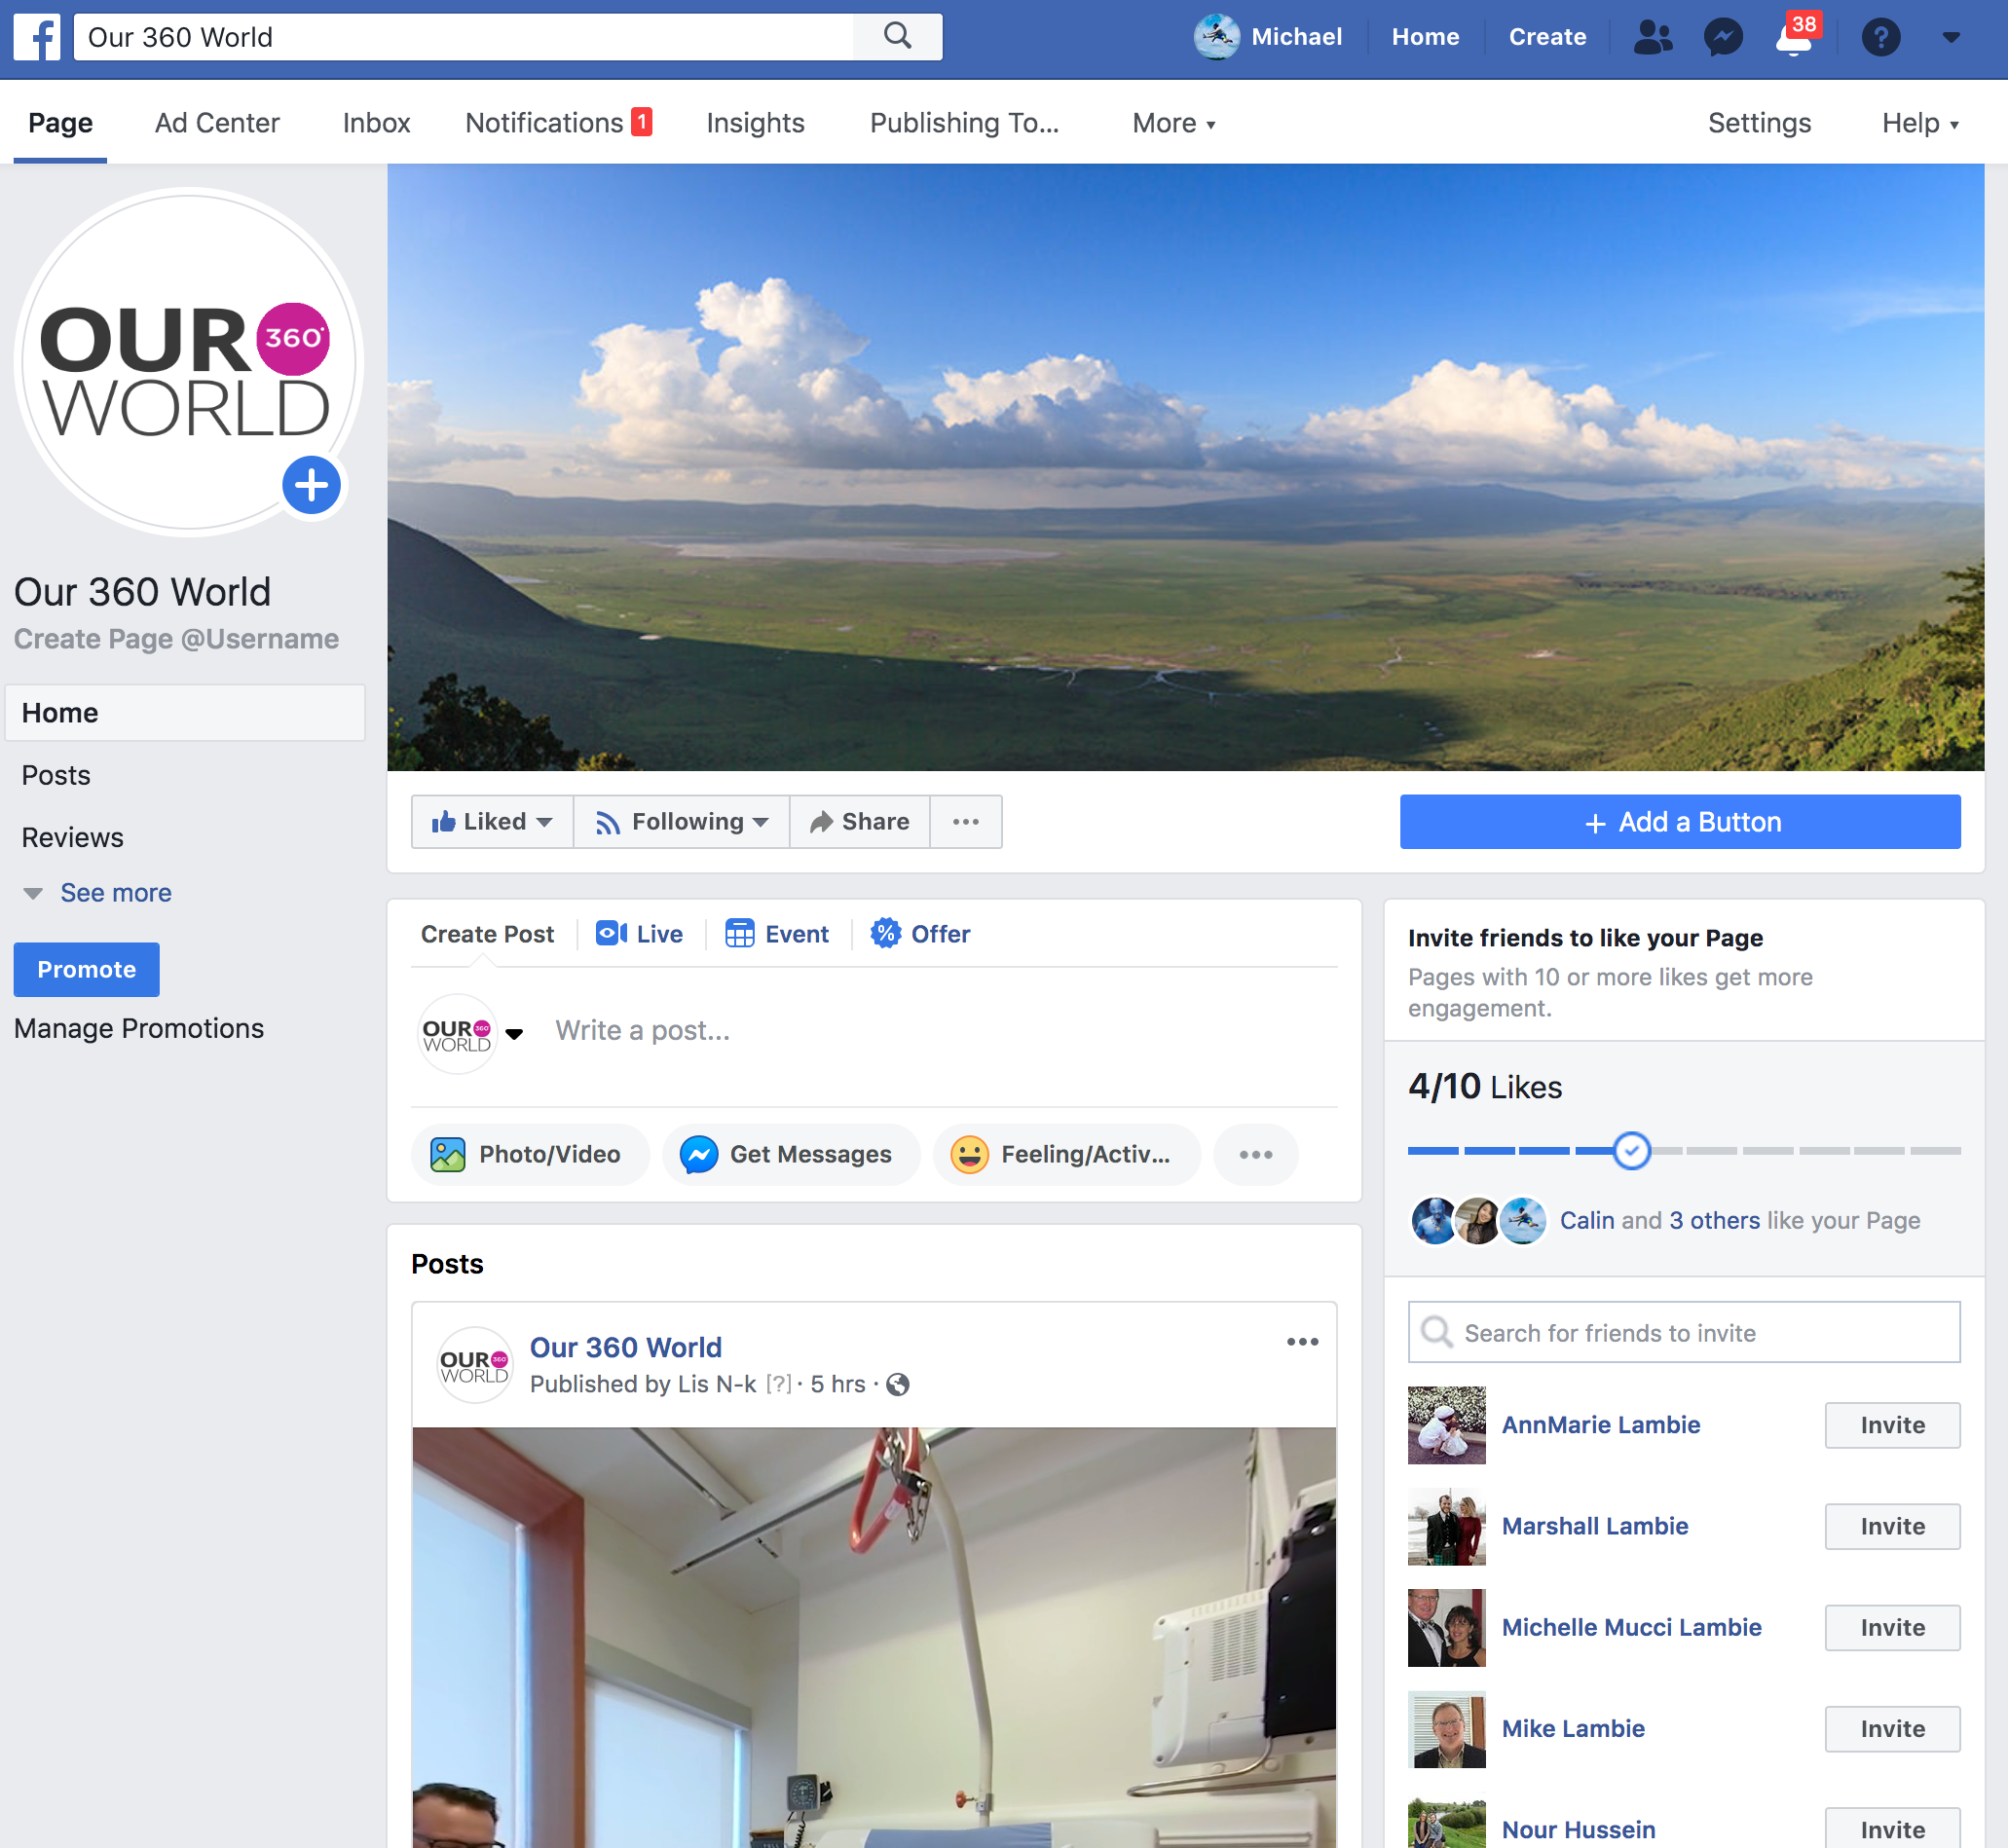Open notifications bell with 38 badge
Image resolution: width=2008 pixels, height=1848 pixels.
[x=1794, y=39]
